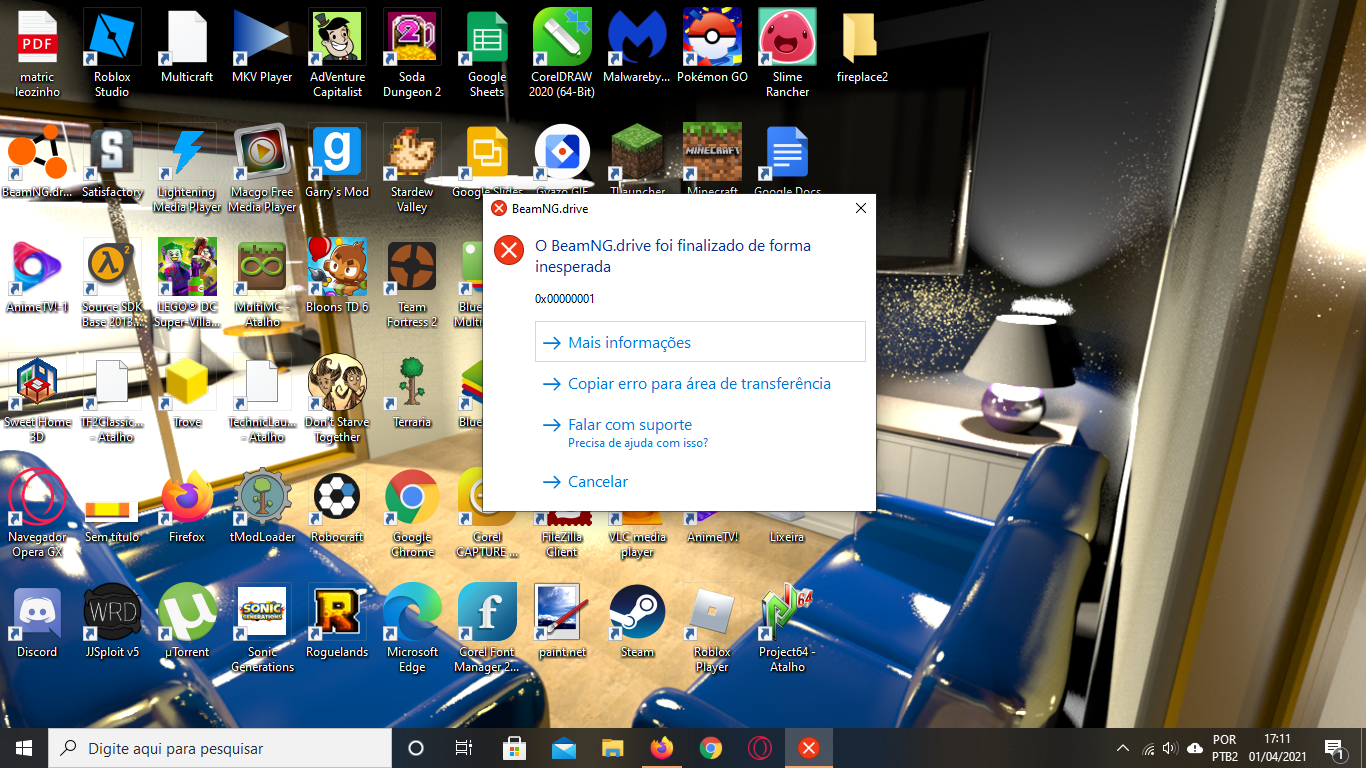This screenshot has width=1366, height=768.
Task: Open the volume control in tray
Action: click(1171, 748)
